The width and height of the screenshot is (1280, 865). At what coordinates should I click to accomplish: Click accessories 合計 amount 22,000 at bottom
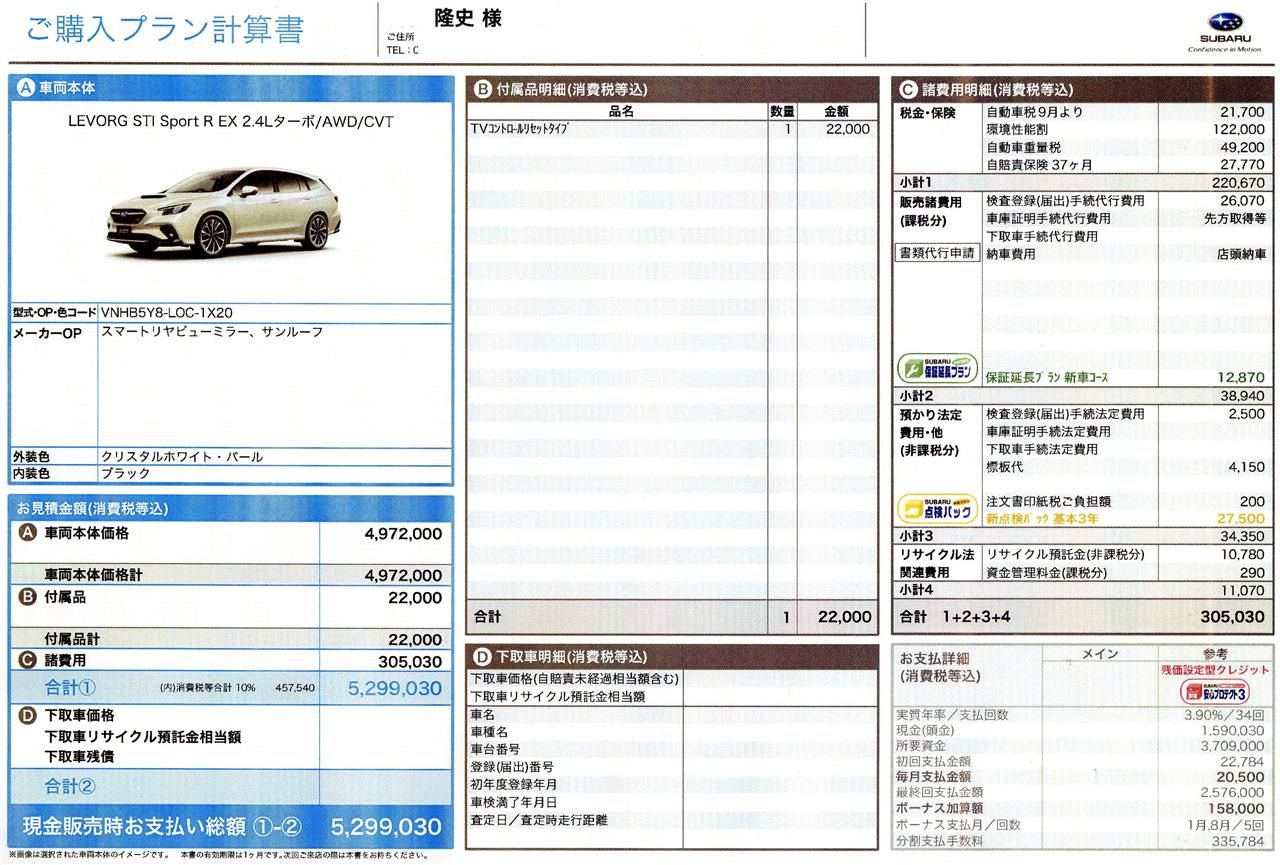845,617
